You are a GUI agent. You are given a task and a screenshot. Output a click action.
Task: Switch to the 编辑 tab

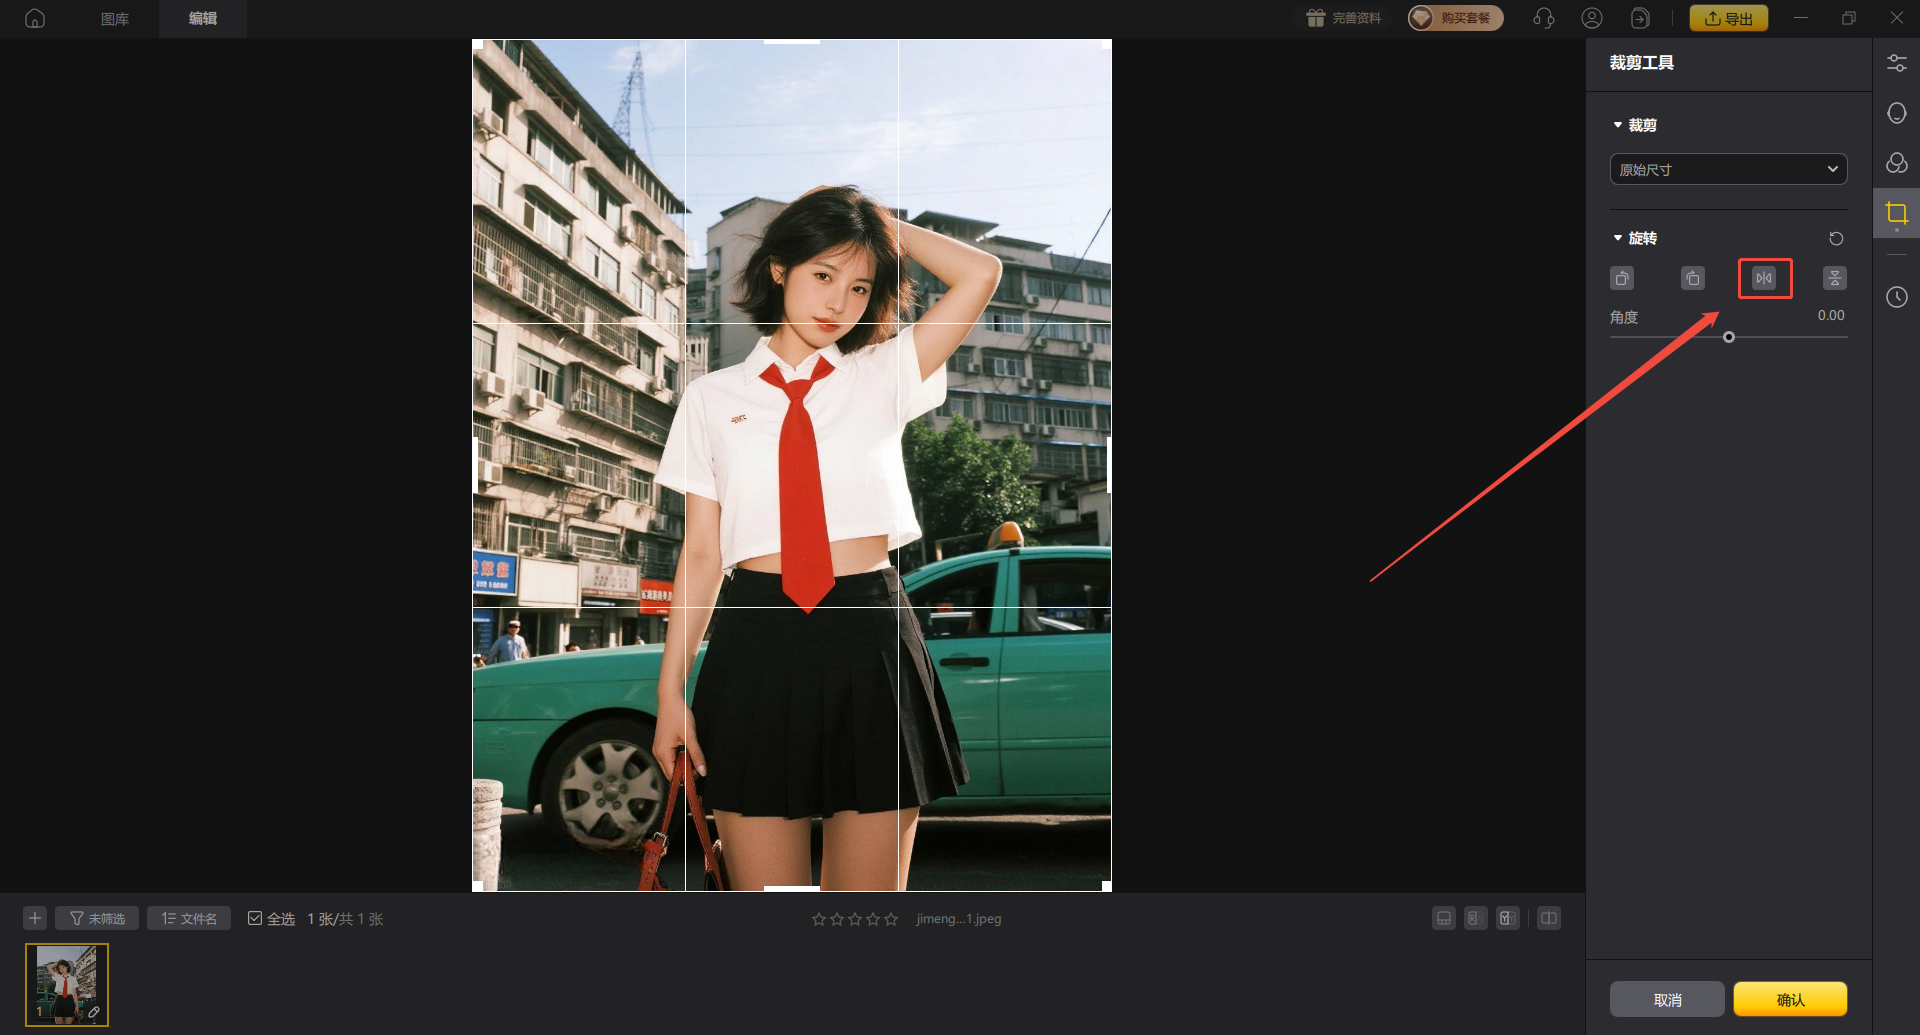point(203,19)
